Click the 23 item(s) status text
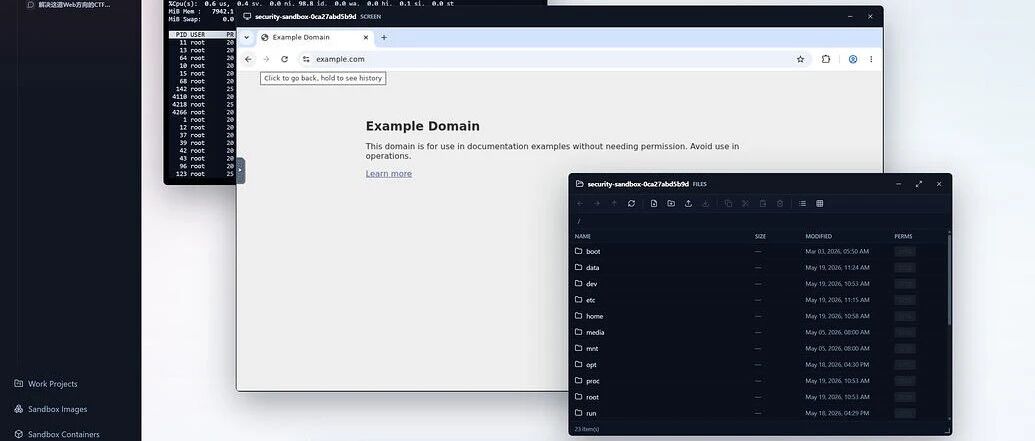The height and width of the screenshot is (441, 1035). pos(587,429)
